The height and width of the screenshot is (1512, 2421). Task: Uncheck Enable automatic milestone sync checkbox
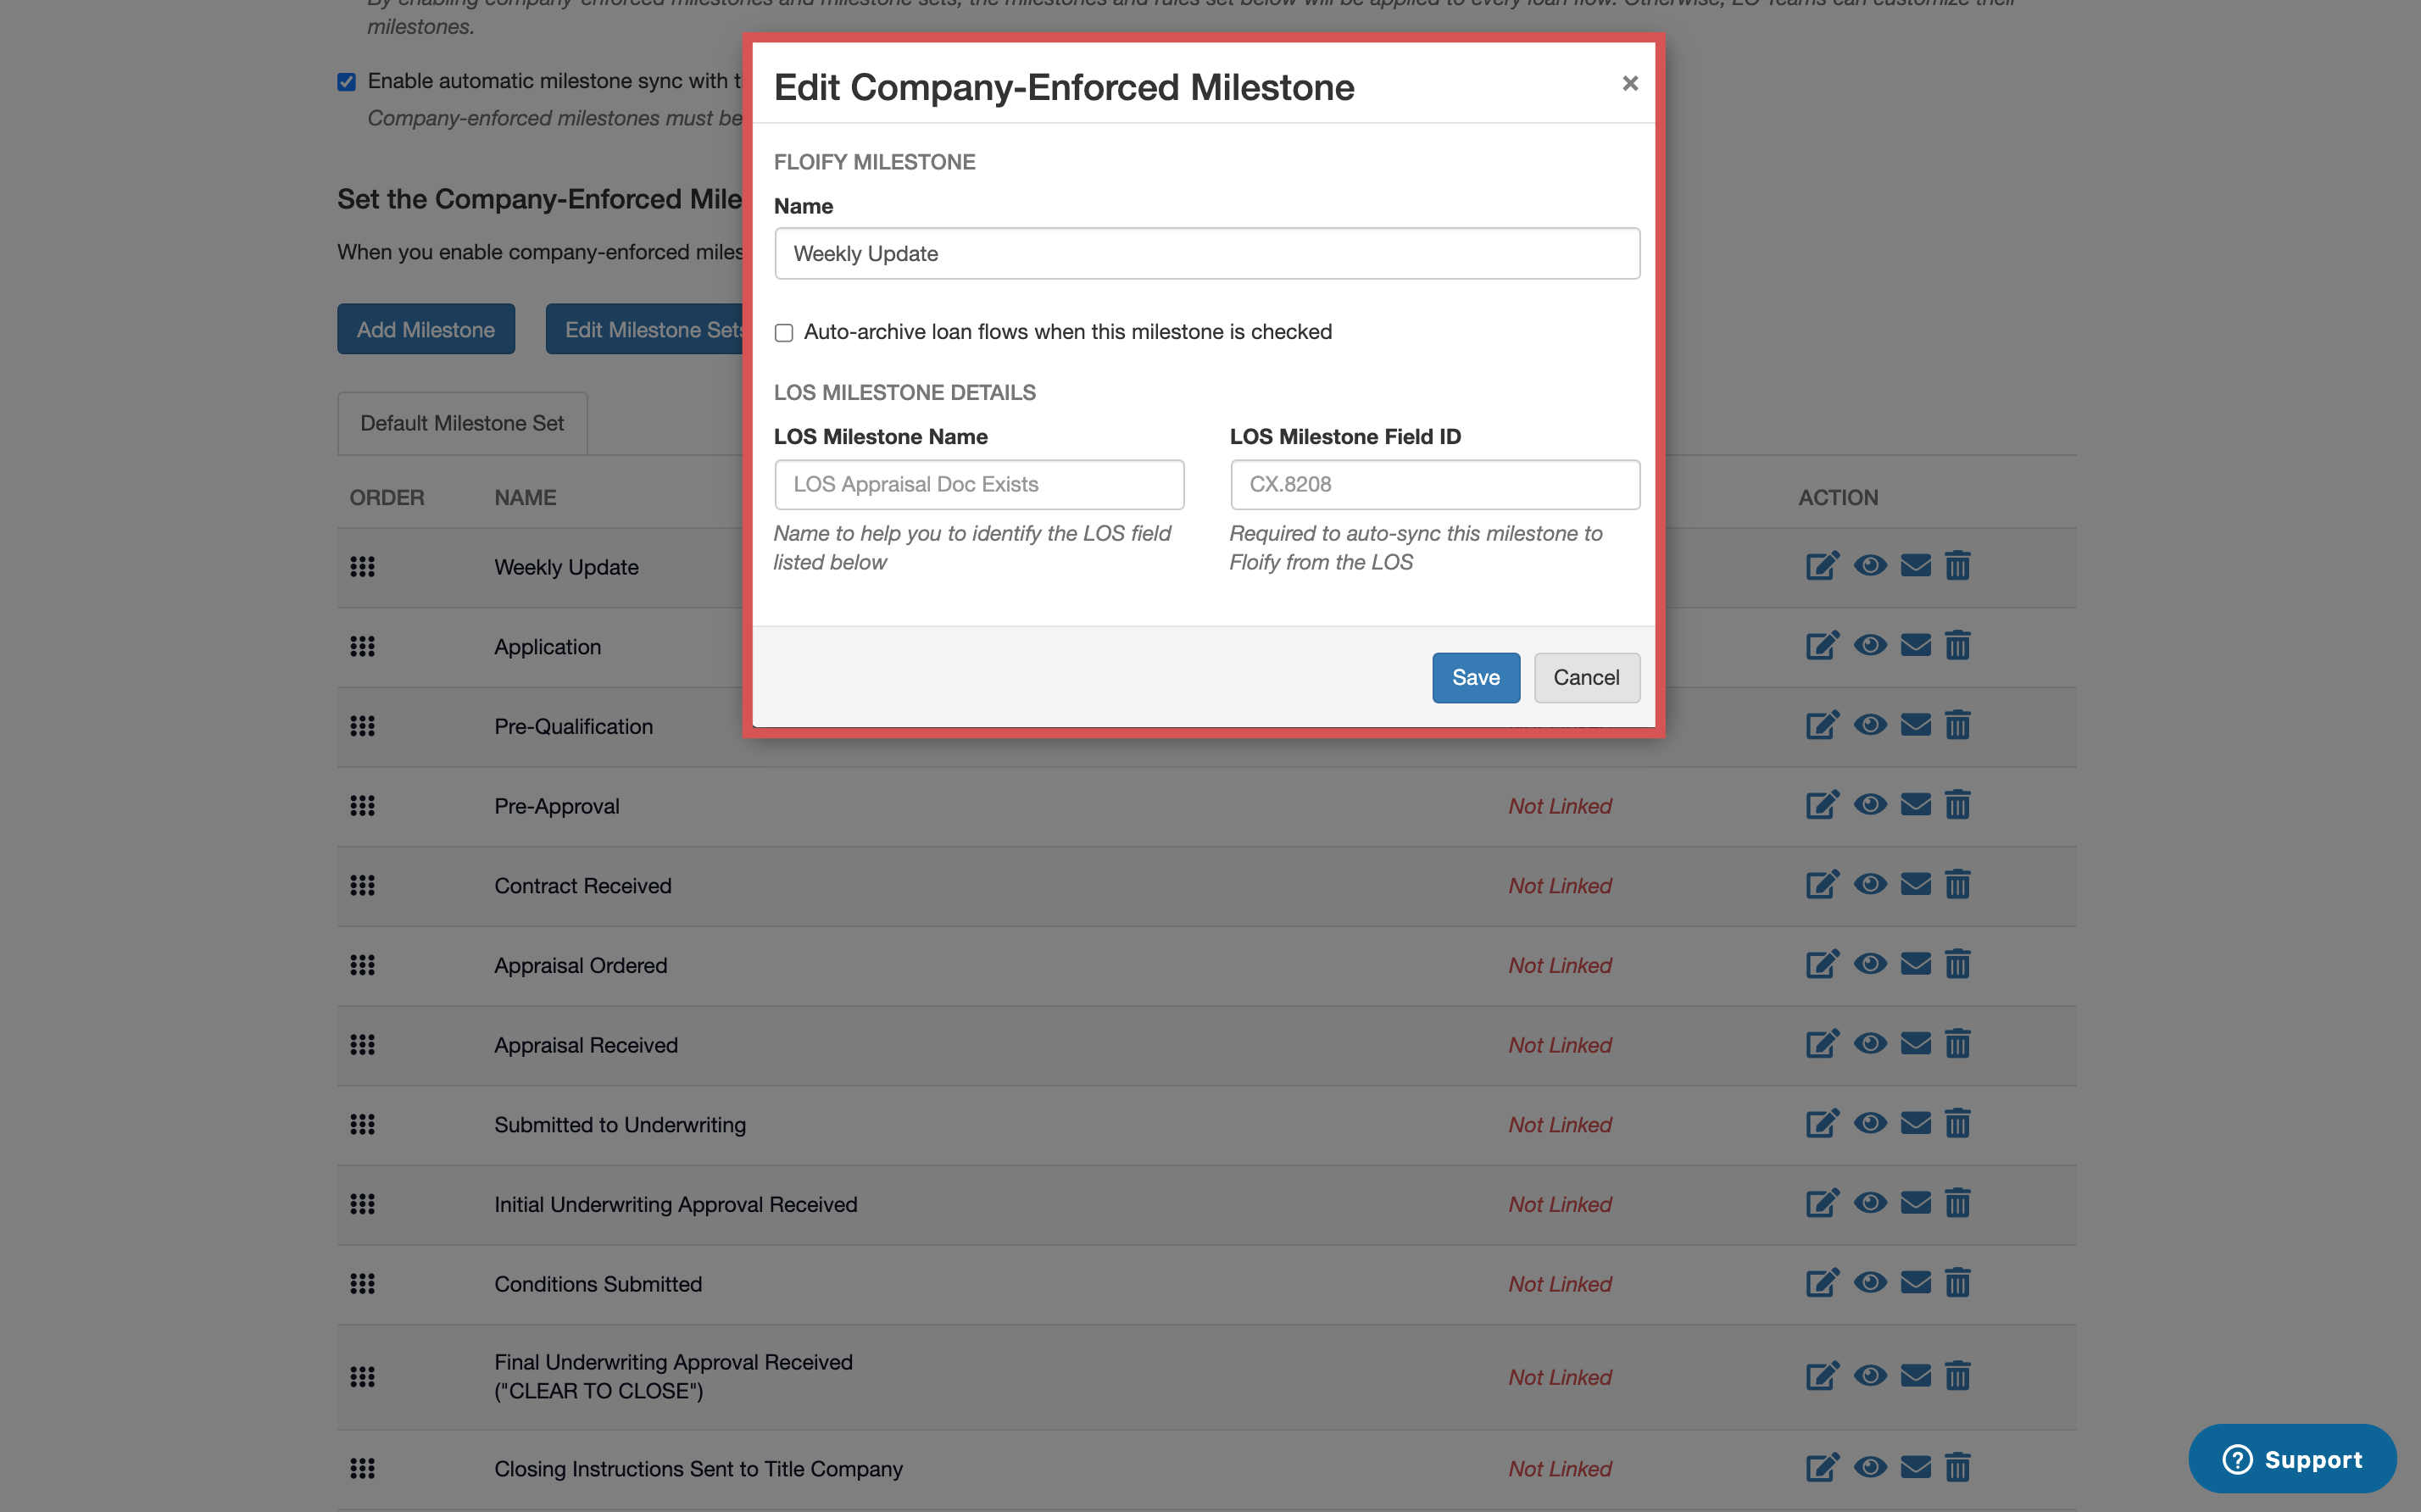[x=347, y=82]
